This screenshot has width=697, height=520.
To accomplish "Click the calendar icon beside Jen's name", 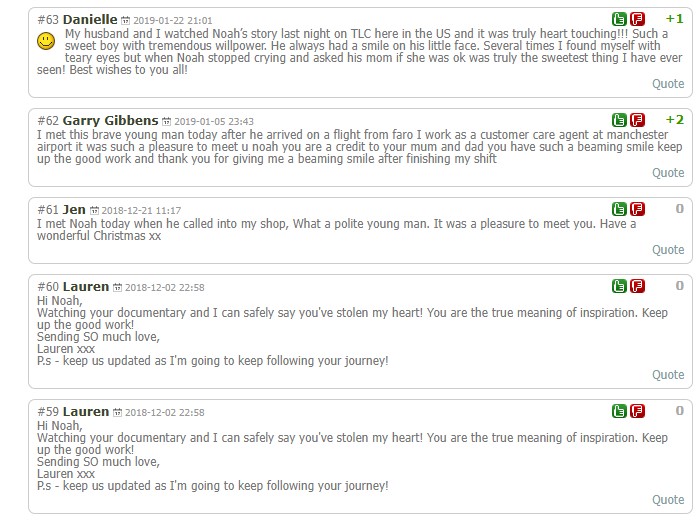I will click(94, 210).
